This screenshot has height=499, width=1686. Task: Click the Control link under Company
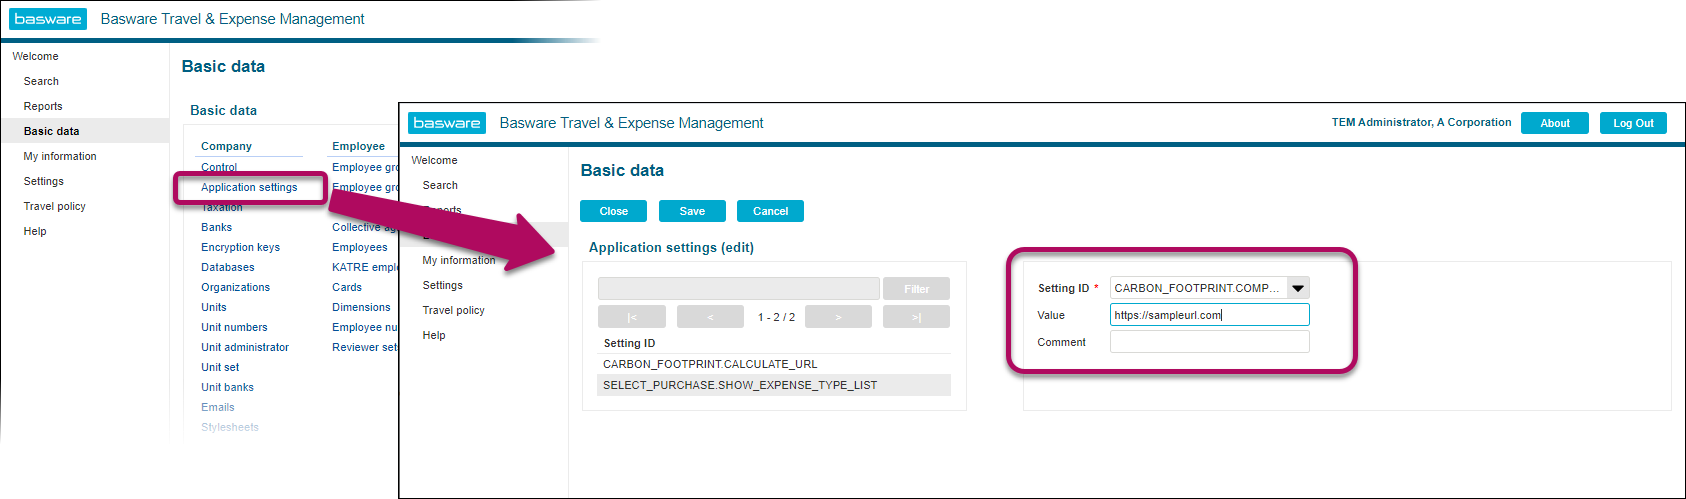(219, 167)
